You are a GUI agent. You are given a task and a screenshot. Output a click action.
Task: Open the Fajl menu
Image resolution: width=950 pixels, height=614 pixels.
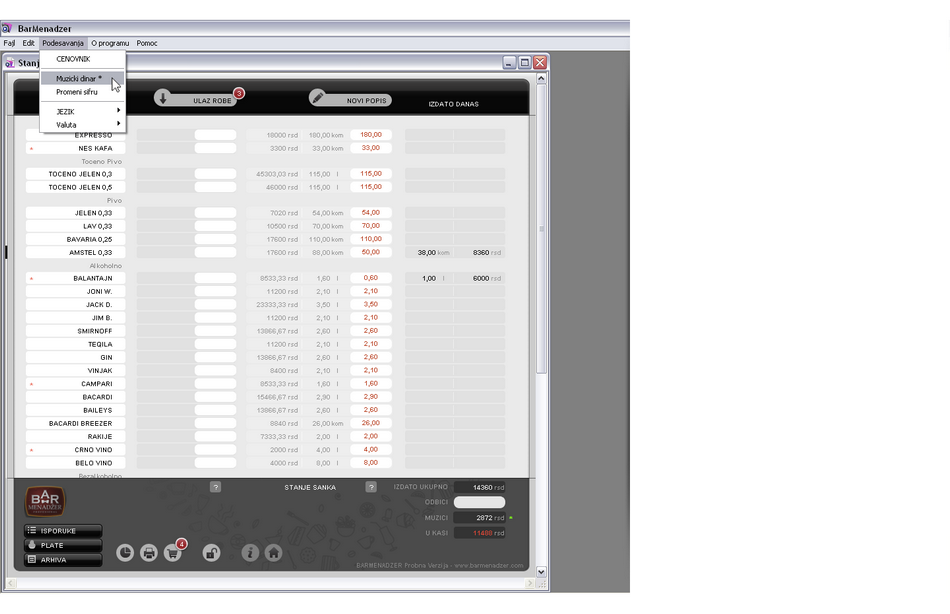[x=9, y=43]
